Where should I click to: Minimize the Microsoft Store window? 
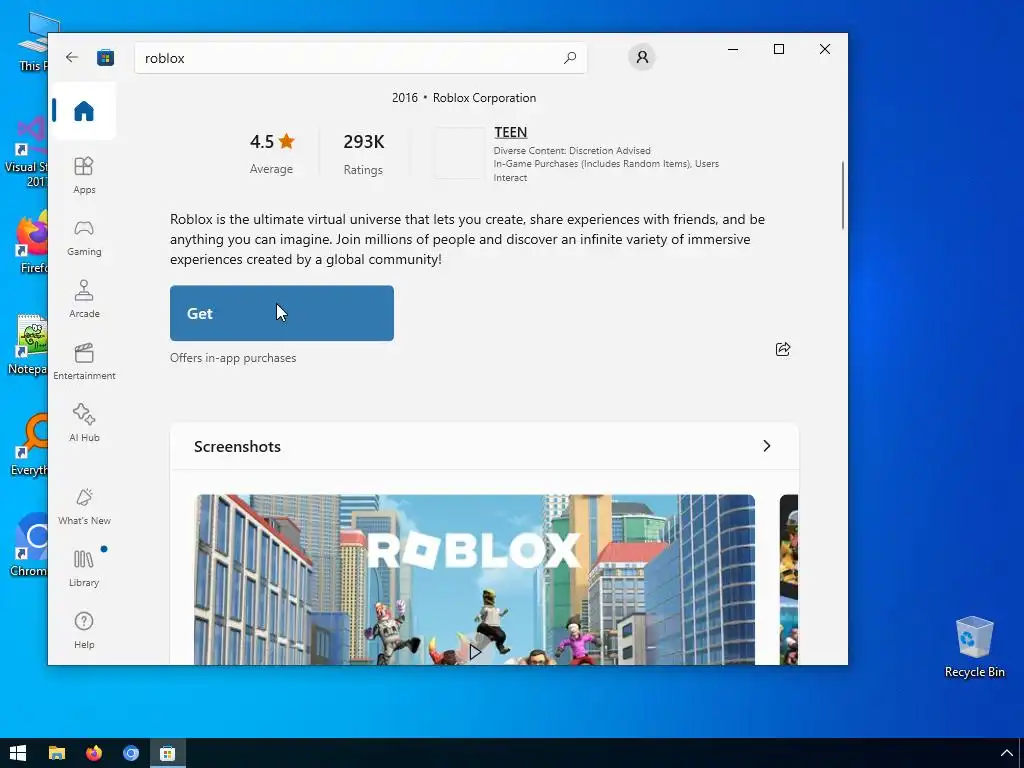click(733, 49)
